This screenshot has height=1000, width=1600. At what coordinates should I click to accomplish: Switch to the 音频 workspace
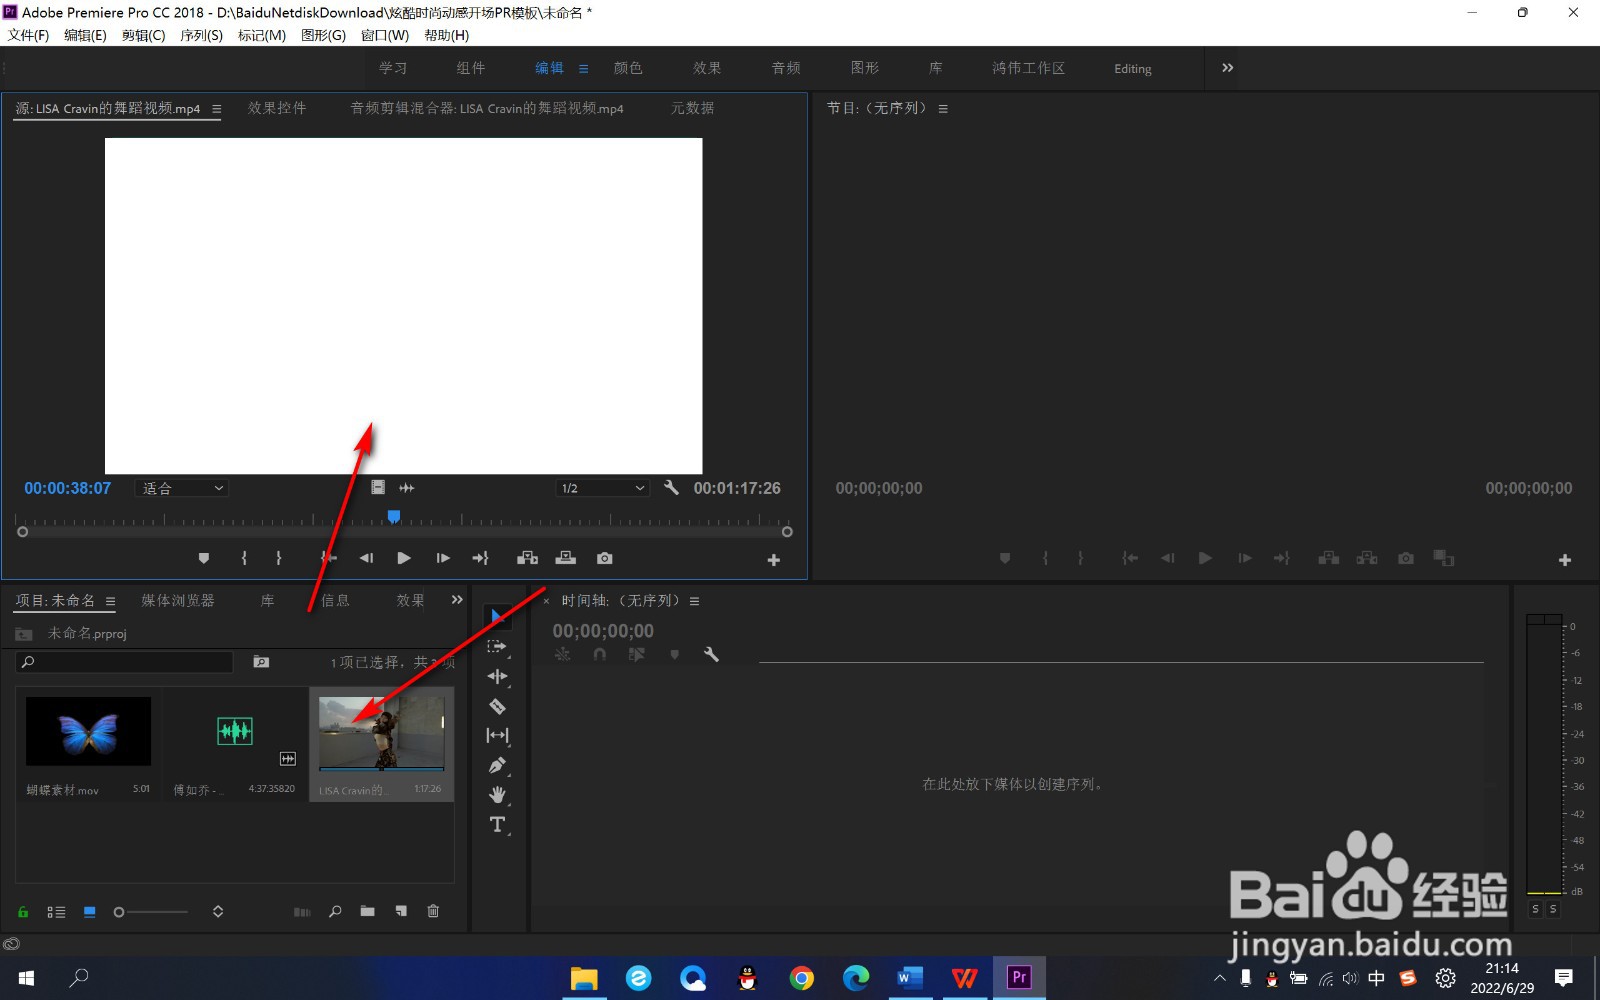[x=786, y=68]
